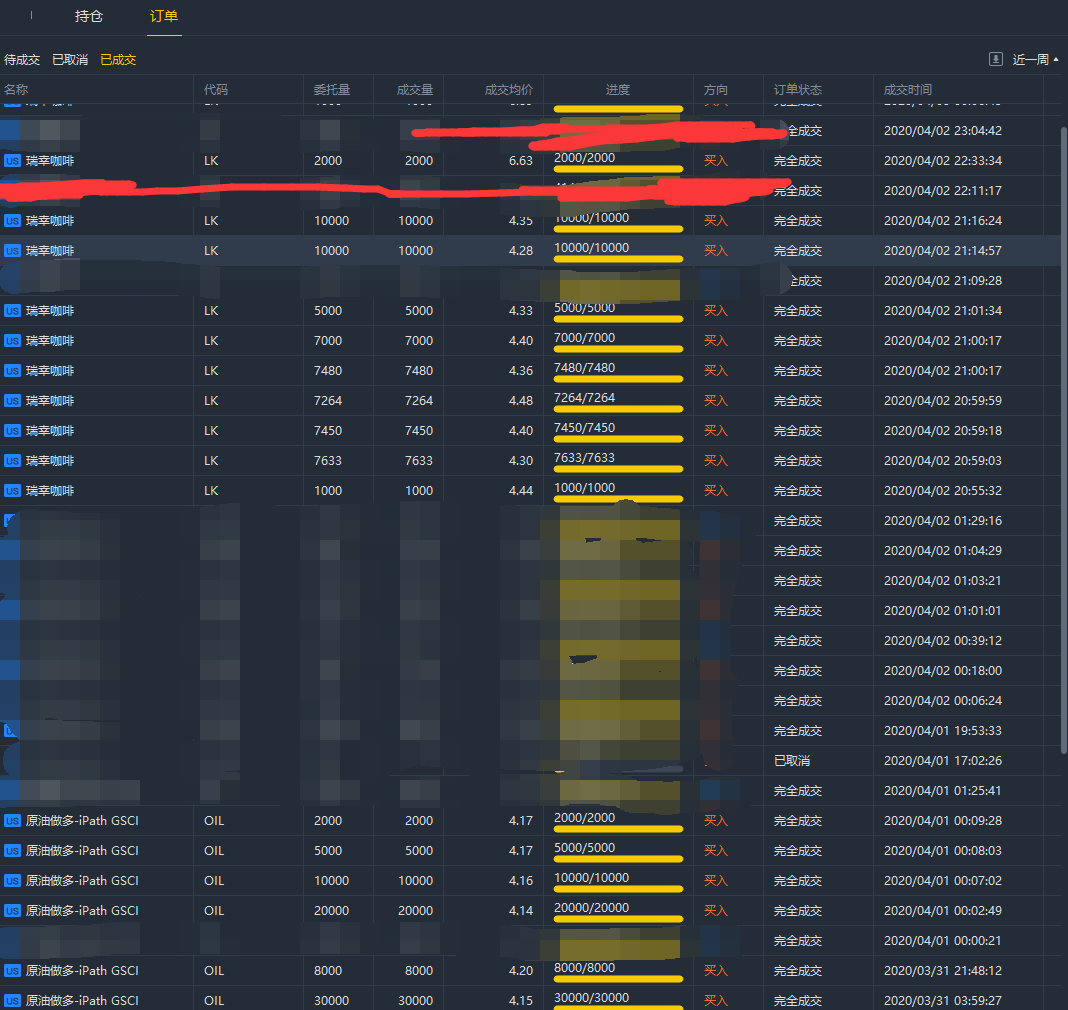The height and width of the screenshot is (1010, 1068).
Task: Show 已成交 filled orders
Action: point(118,60)
